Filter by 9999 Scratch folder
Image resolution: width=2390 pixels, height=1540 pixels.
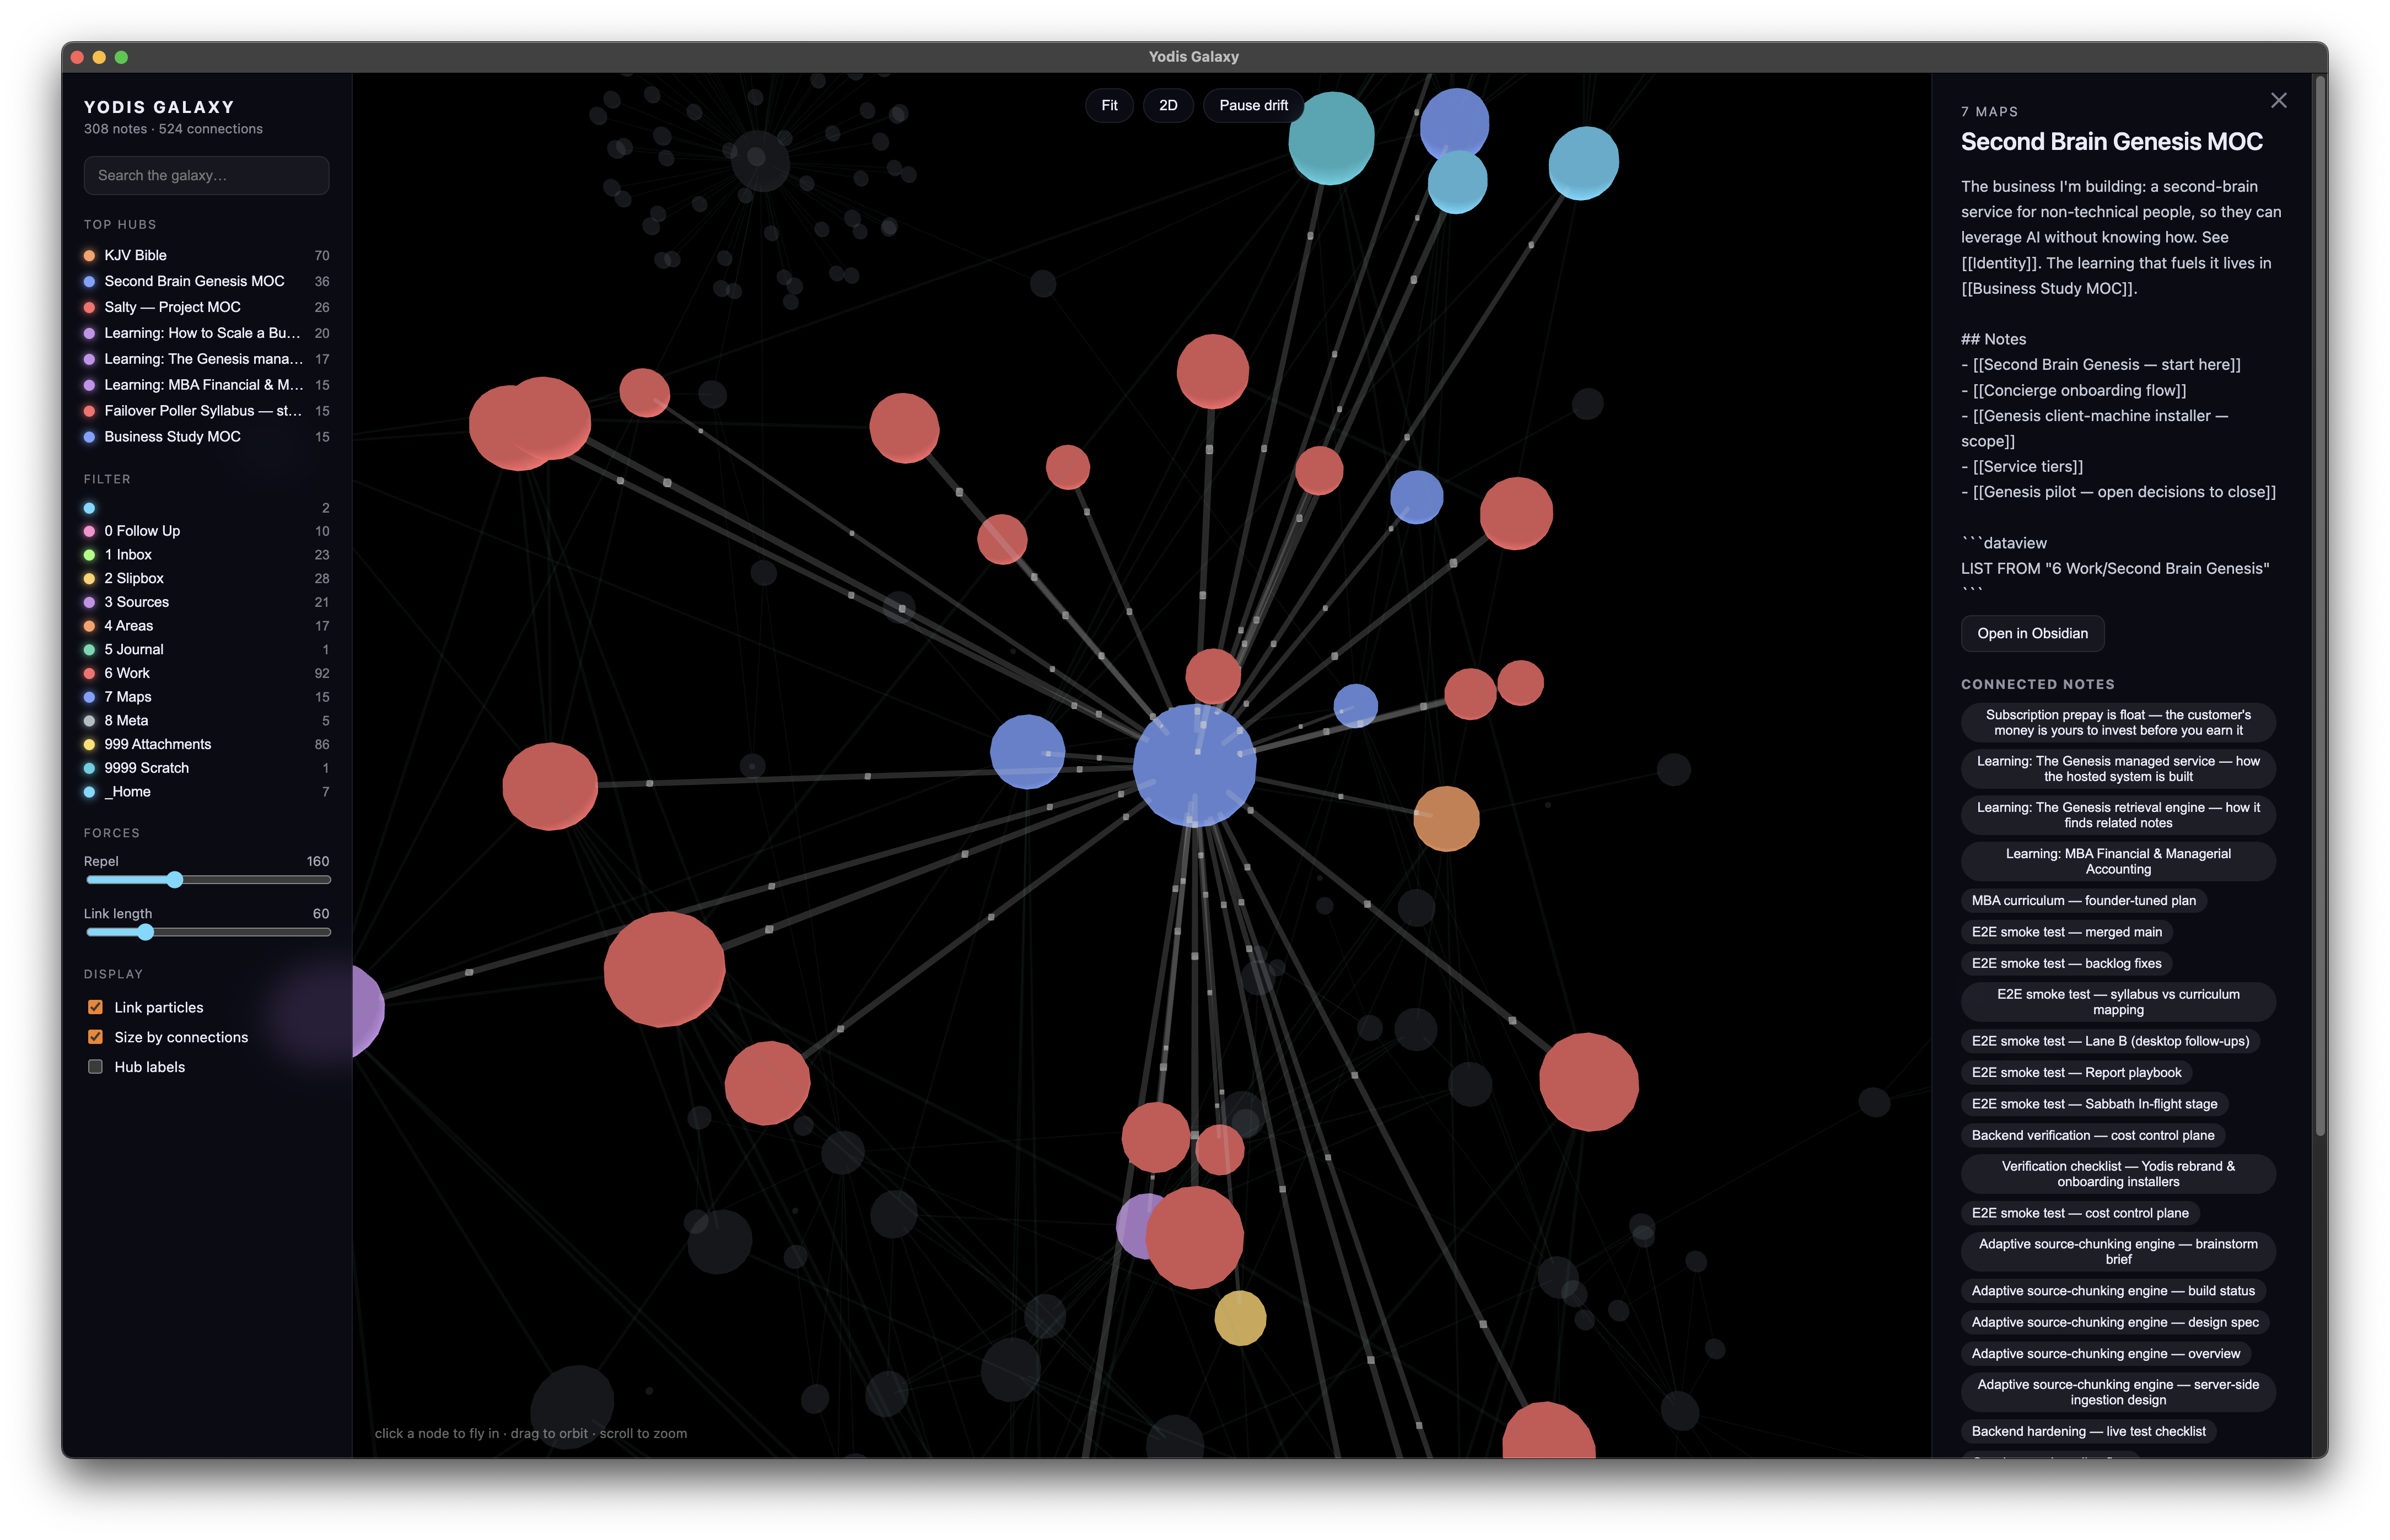tap(206, 768)
